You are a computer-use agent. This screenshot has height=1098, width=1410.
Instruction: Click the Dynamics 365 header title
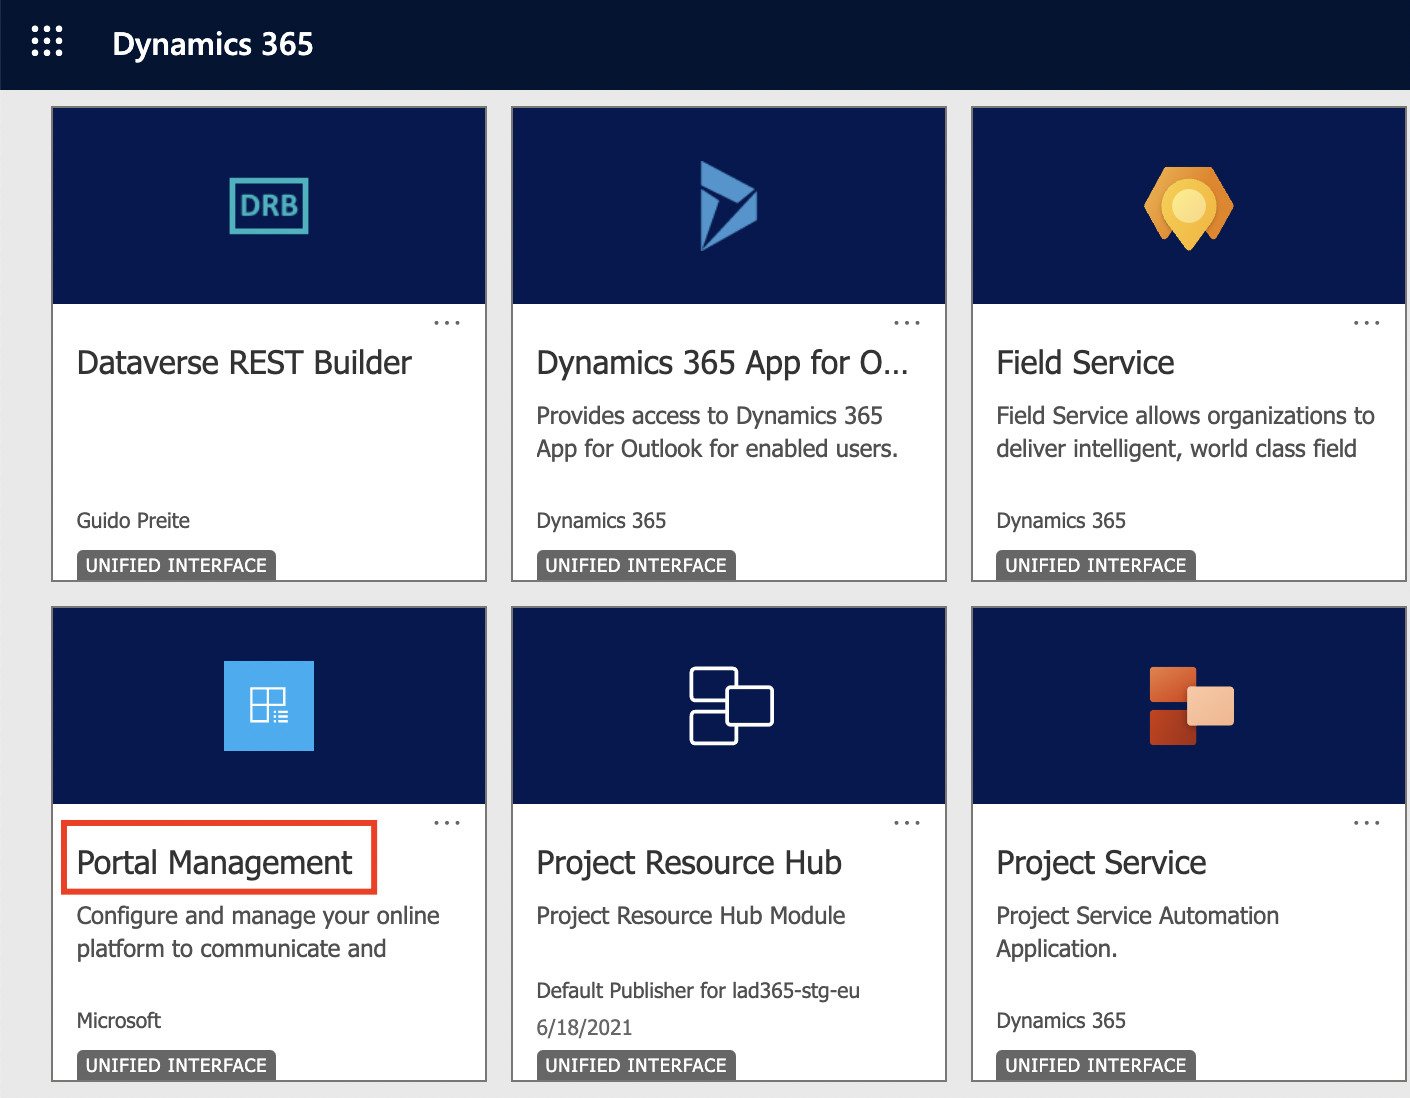pyautogui.click(x=213, y=44)
